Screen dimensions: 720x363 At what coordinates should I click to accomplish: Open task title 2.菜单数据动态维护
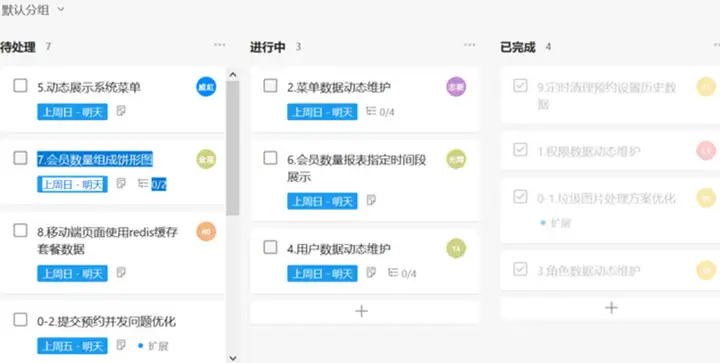(x=339, y=87)
